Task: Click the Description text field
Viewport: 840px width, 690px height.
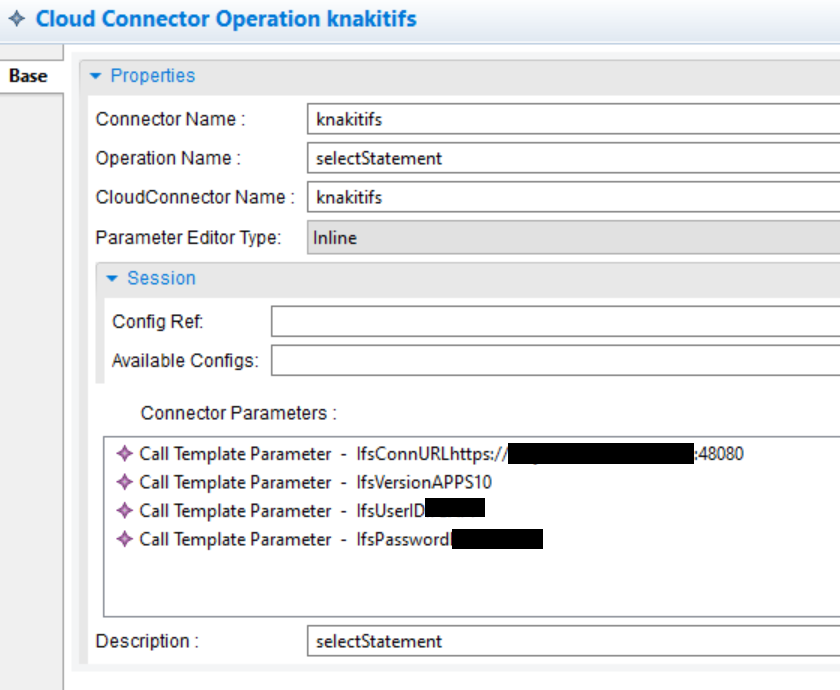Action: [572, 641]
